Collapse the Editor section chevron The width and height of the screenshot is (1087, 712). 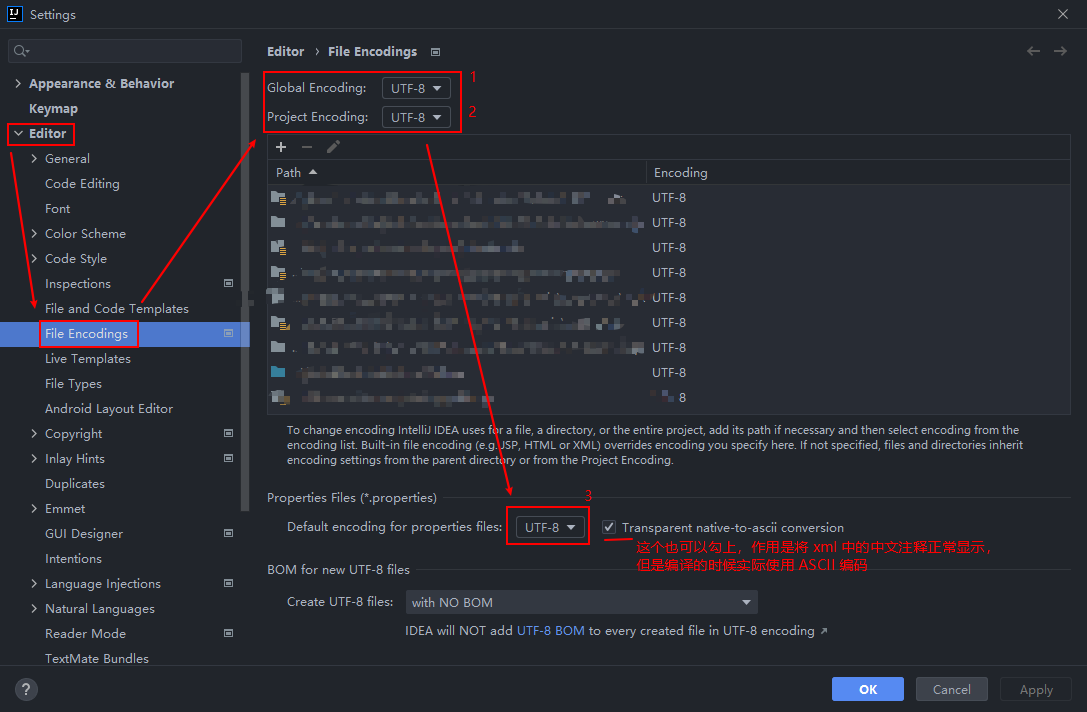click(19, 133)
